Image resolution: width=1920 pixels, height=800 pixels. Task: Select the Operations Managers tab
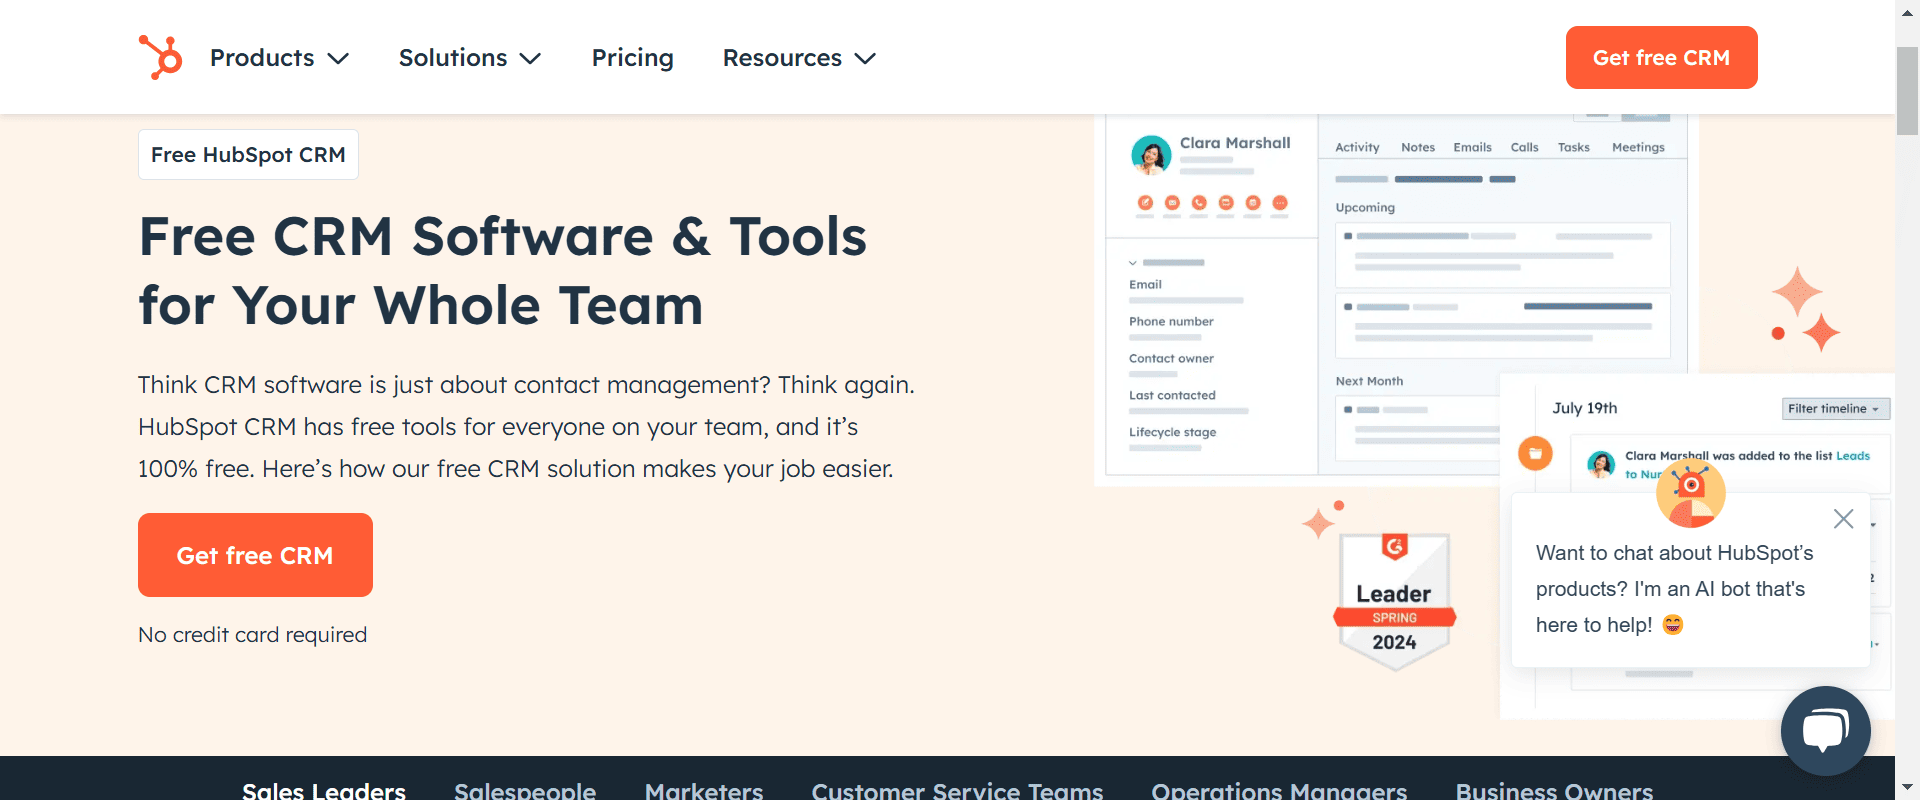[x=1279, y=790]
